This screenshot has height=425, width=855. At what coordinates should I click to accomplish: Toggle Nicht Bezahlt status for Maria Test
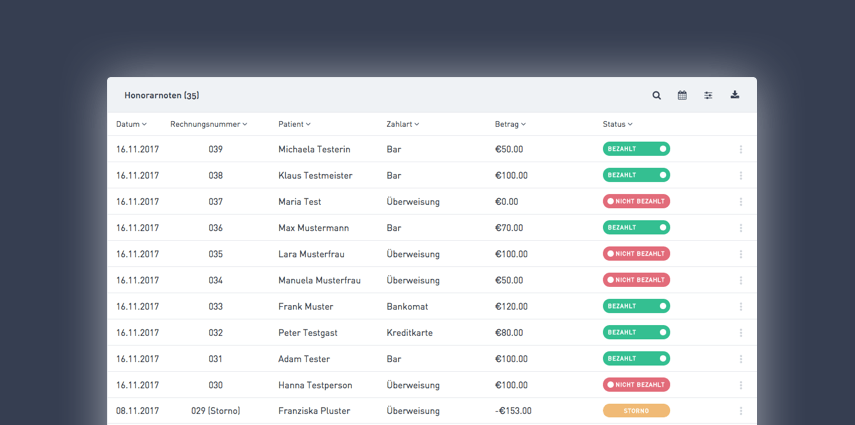pyautogui.click(x=636, y=201)
